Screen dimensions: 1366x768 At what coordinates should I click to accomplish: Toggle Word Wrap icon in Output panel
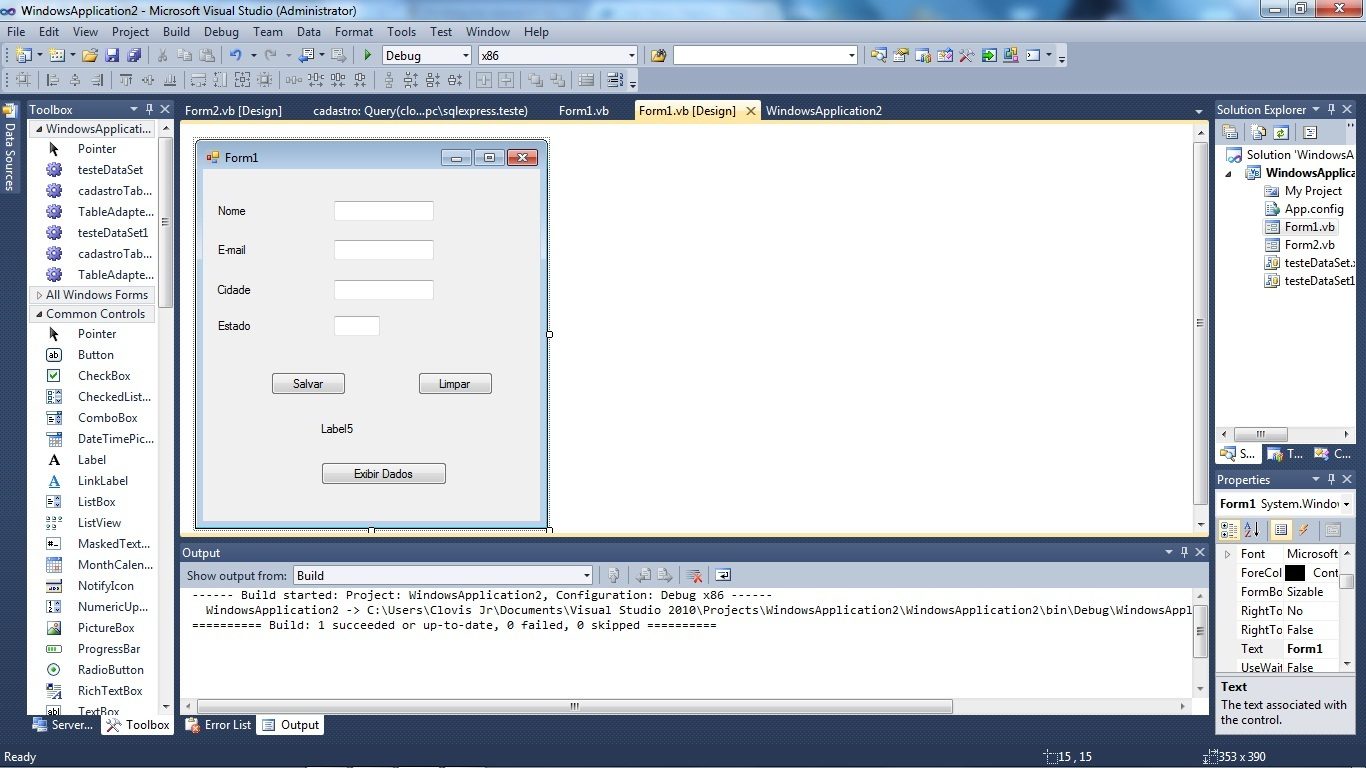click(x=723, y=575)
